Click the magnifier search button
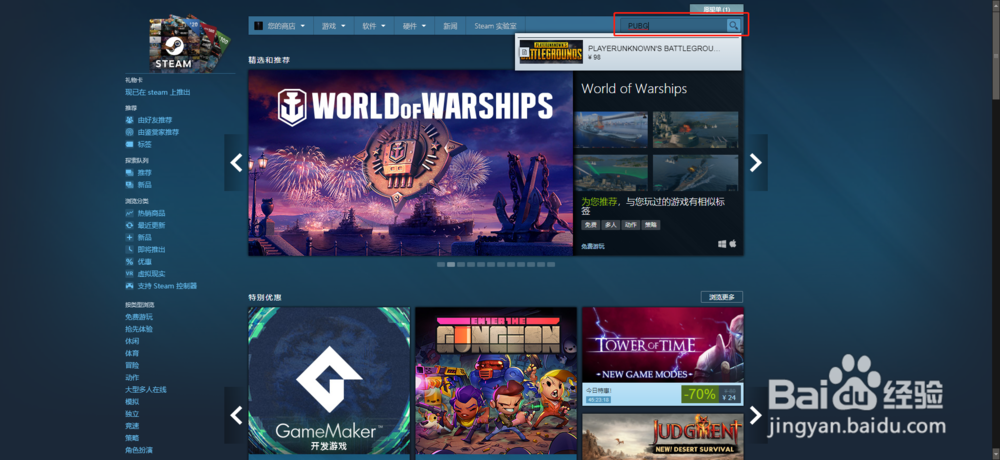Screen dimensions: 1000x460 (733, 26)
